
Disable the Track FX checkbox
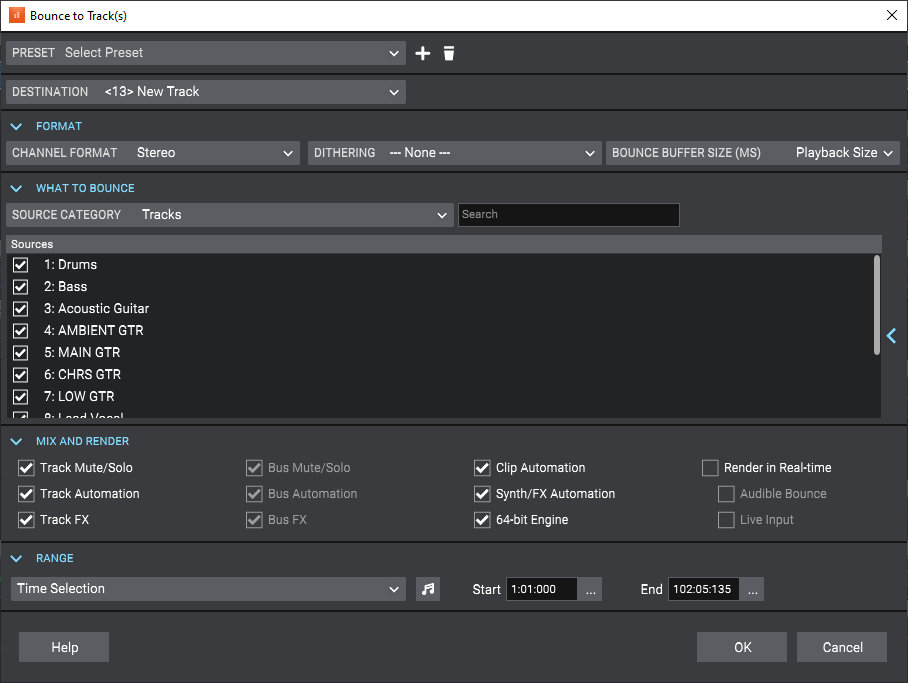tap(26, 520)
